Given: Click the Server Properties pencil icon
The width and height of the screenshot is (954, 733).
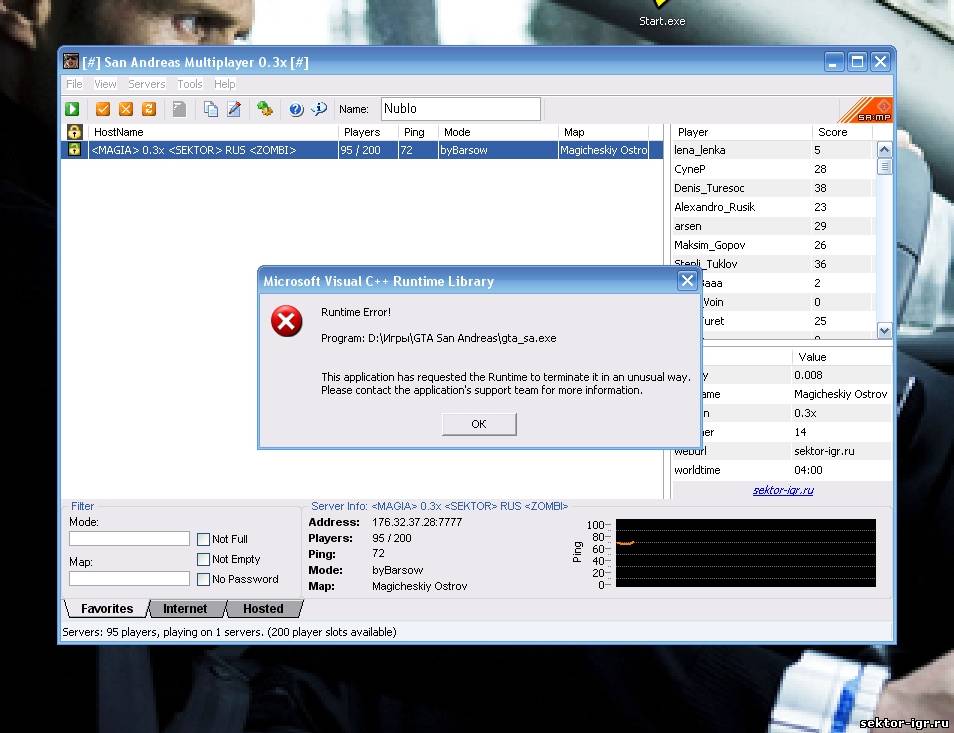Looking at the screenshot, I should (234, 109).
